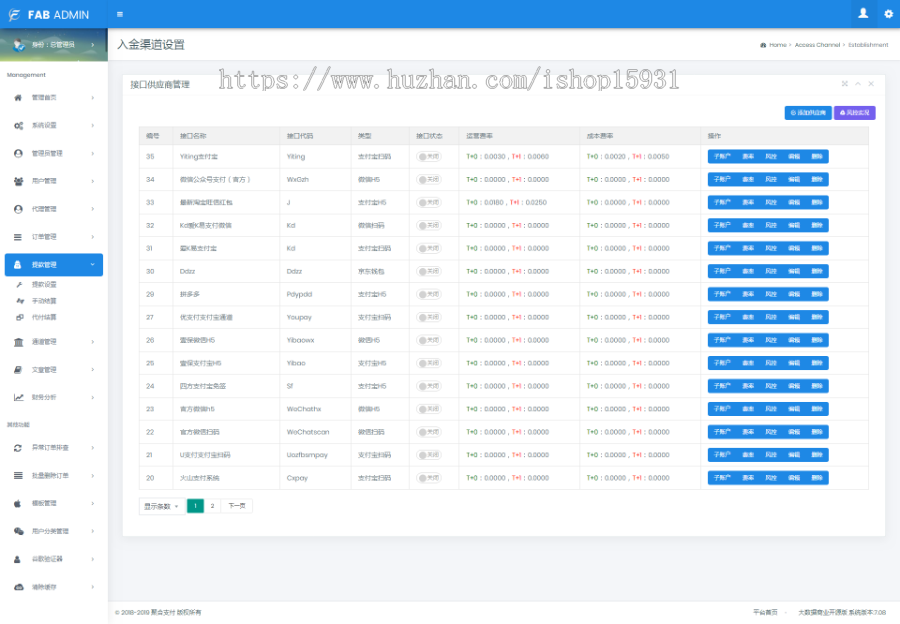Collapse the highlighted blue sidebar menu

(x=54, y=265)
